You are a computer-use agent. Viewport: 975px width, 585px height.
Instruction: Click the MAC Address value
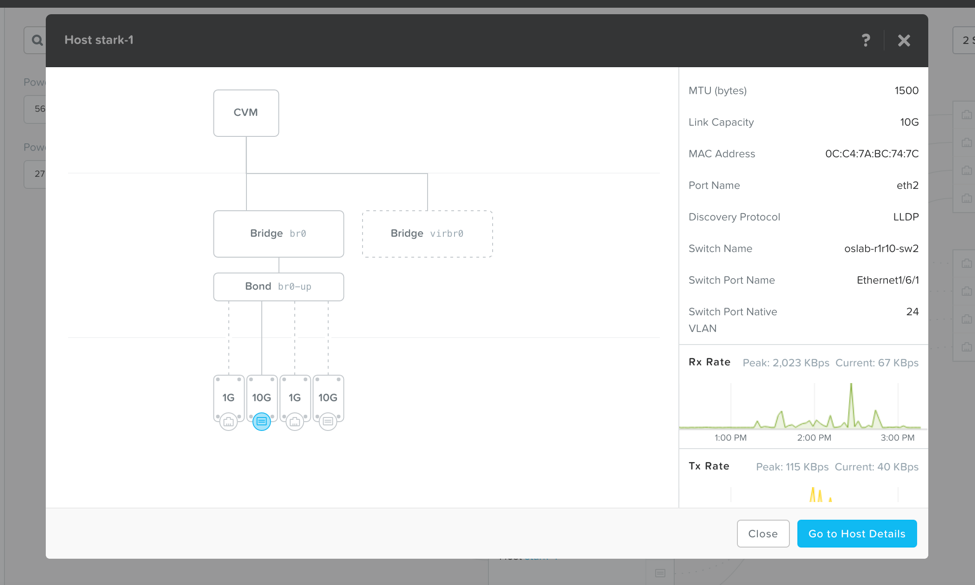coord(872,154)
